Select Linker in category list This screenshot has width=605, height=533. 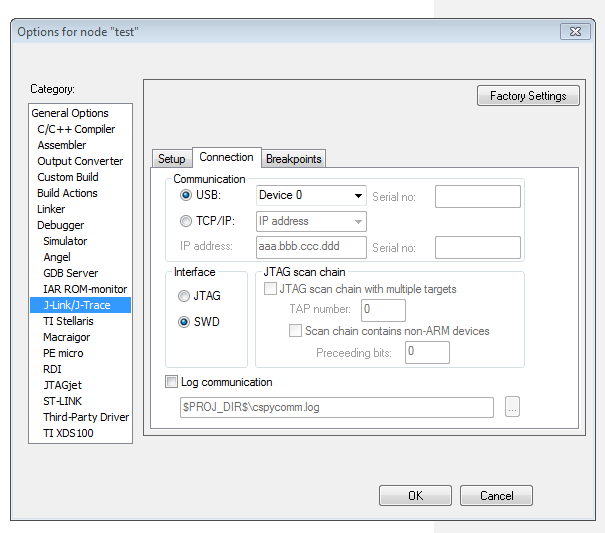[x=51, y=209]
